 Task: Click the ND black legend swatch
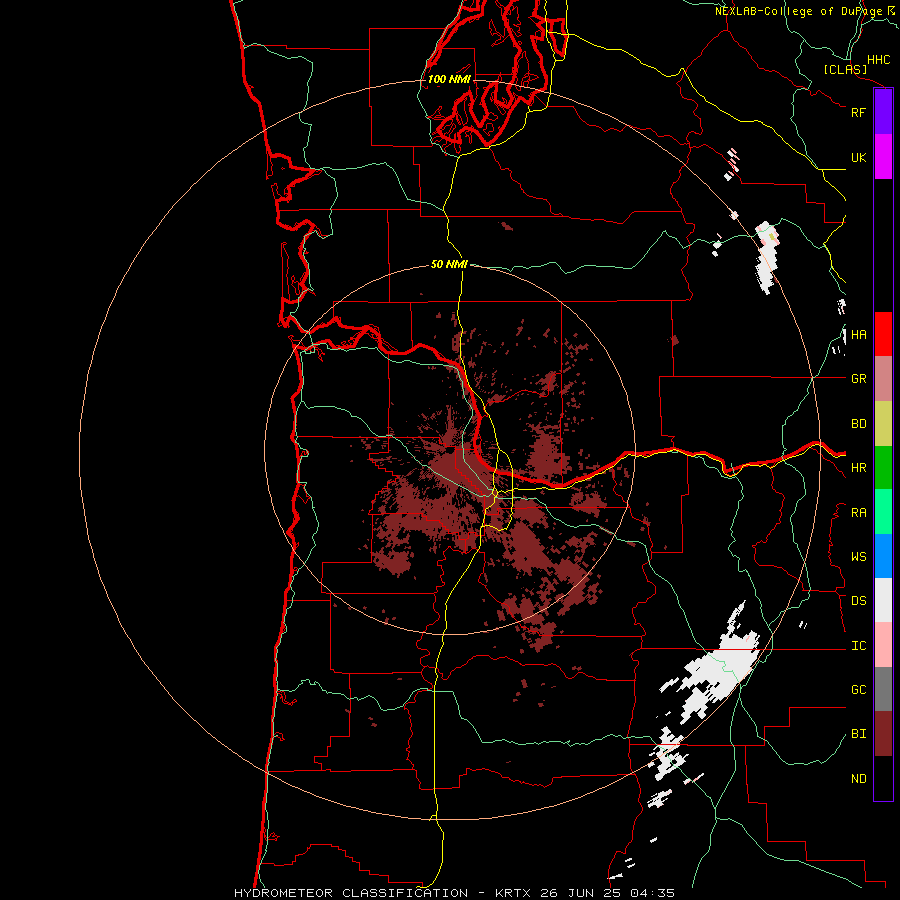coord(883,778)
